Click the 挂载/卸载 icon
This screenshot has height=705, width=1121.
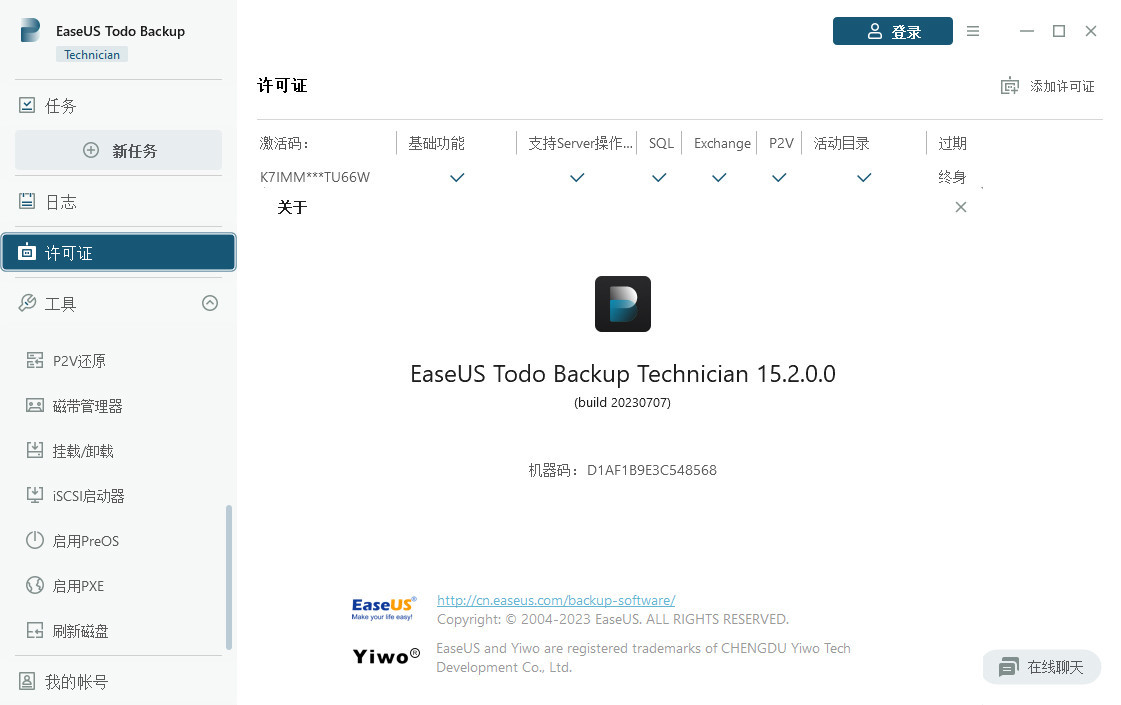click(x=34, y=450)
